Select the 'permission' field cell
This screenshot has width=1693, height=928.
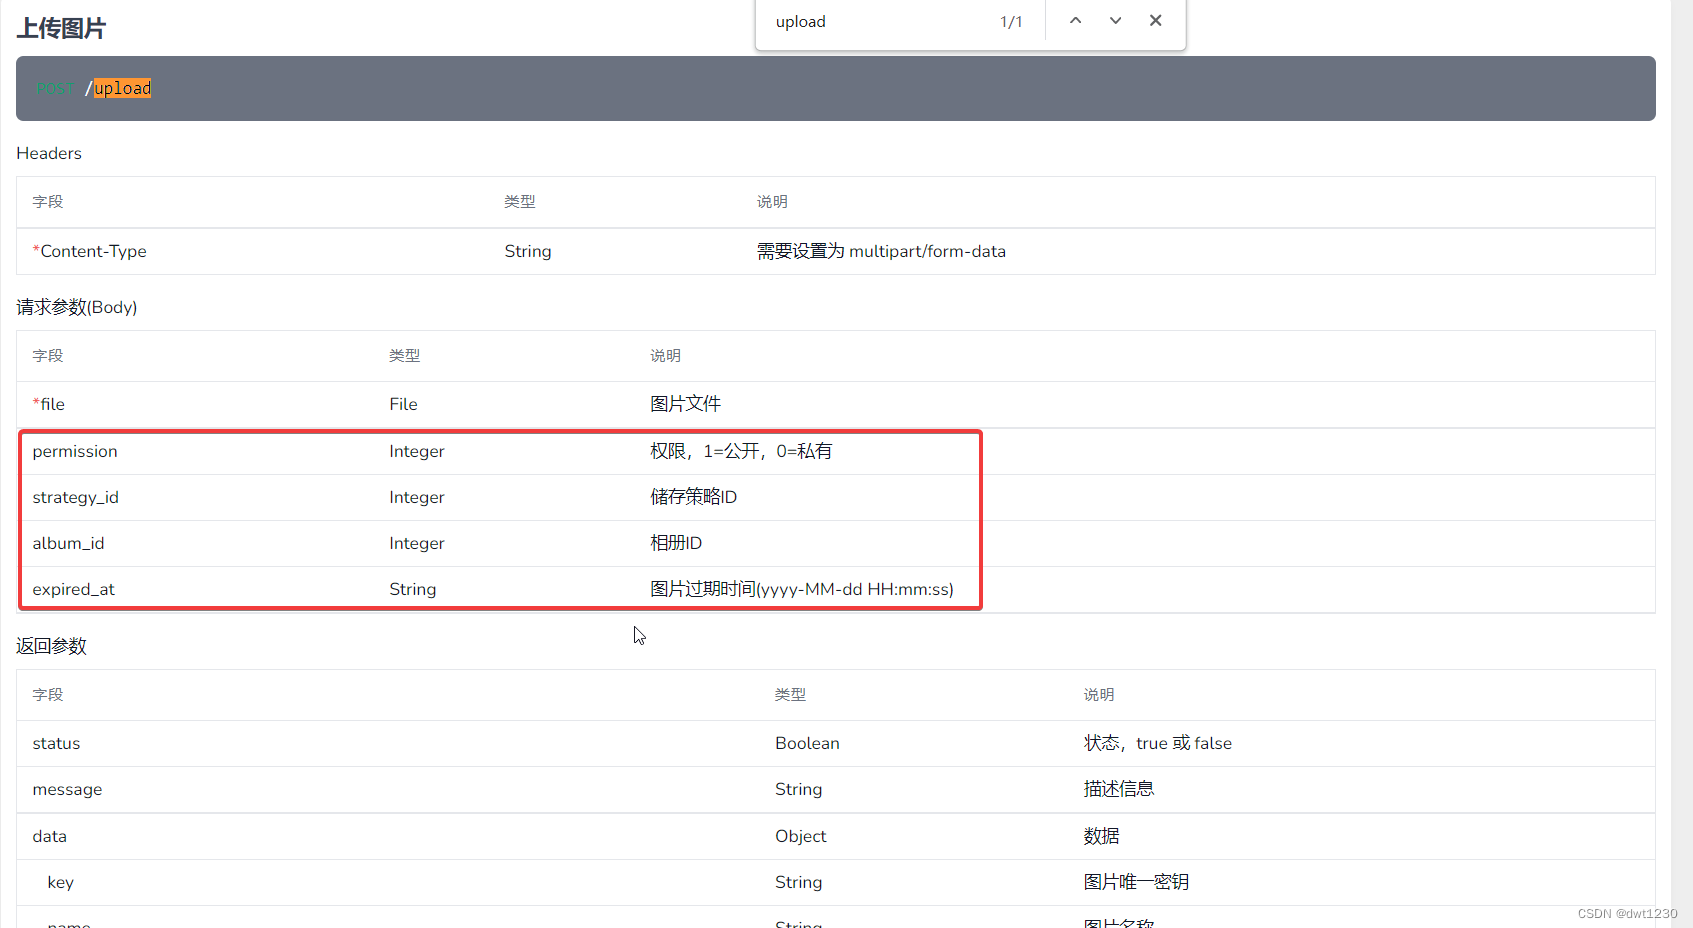(x=75, y=451)
